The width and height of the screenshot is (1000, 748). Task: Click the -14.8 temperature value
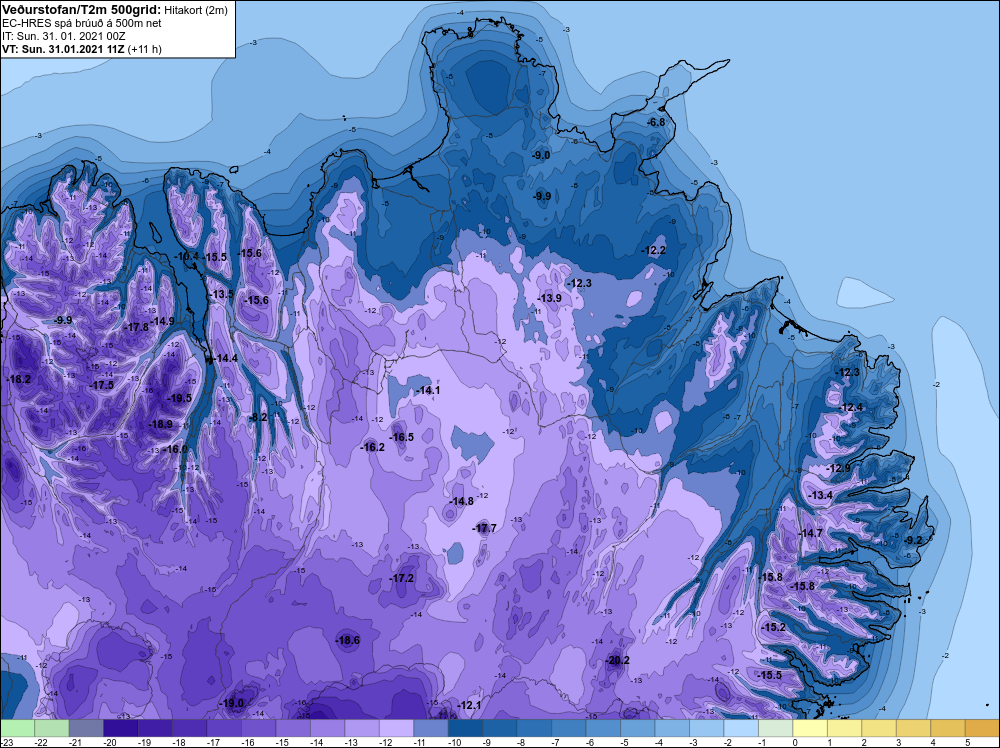point(462,501)
